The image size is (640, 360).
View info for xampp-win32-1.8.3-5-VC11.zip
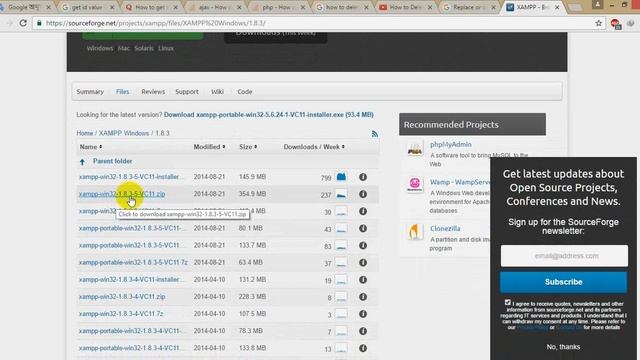(x=362, y=194)
